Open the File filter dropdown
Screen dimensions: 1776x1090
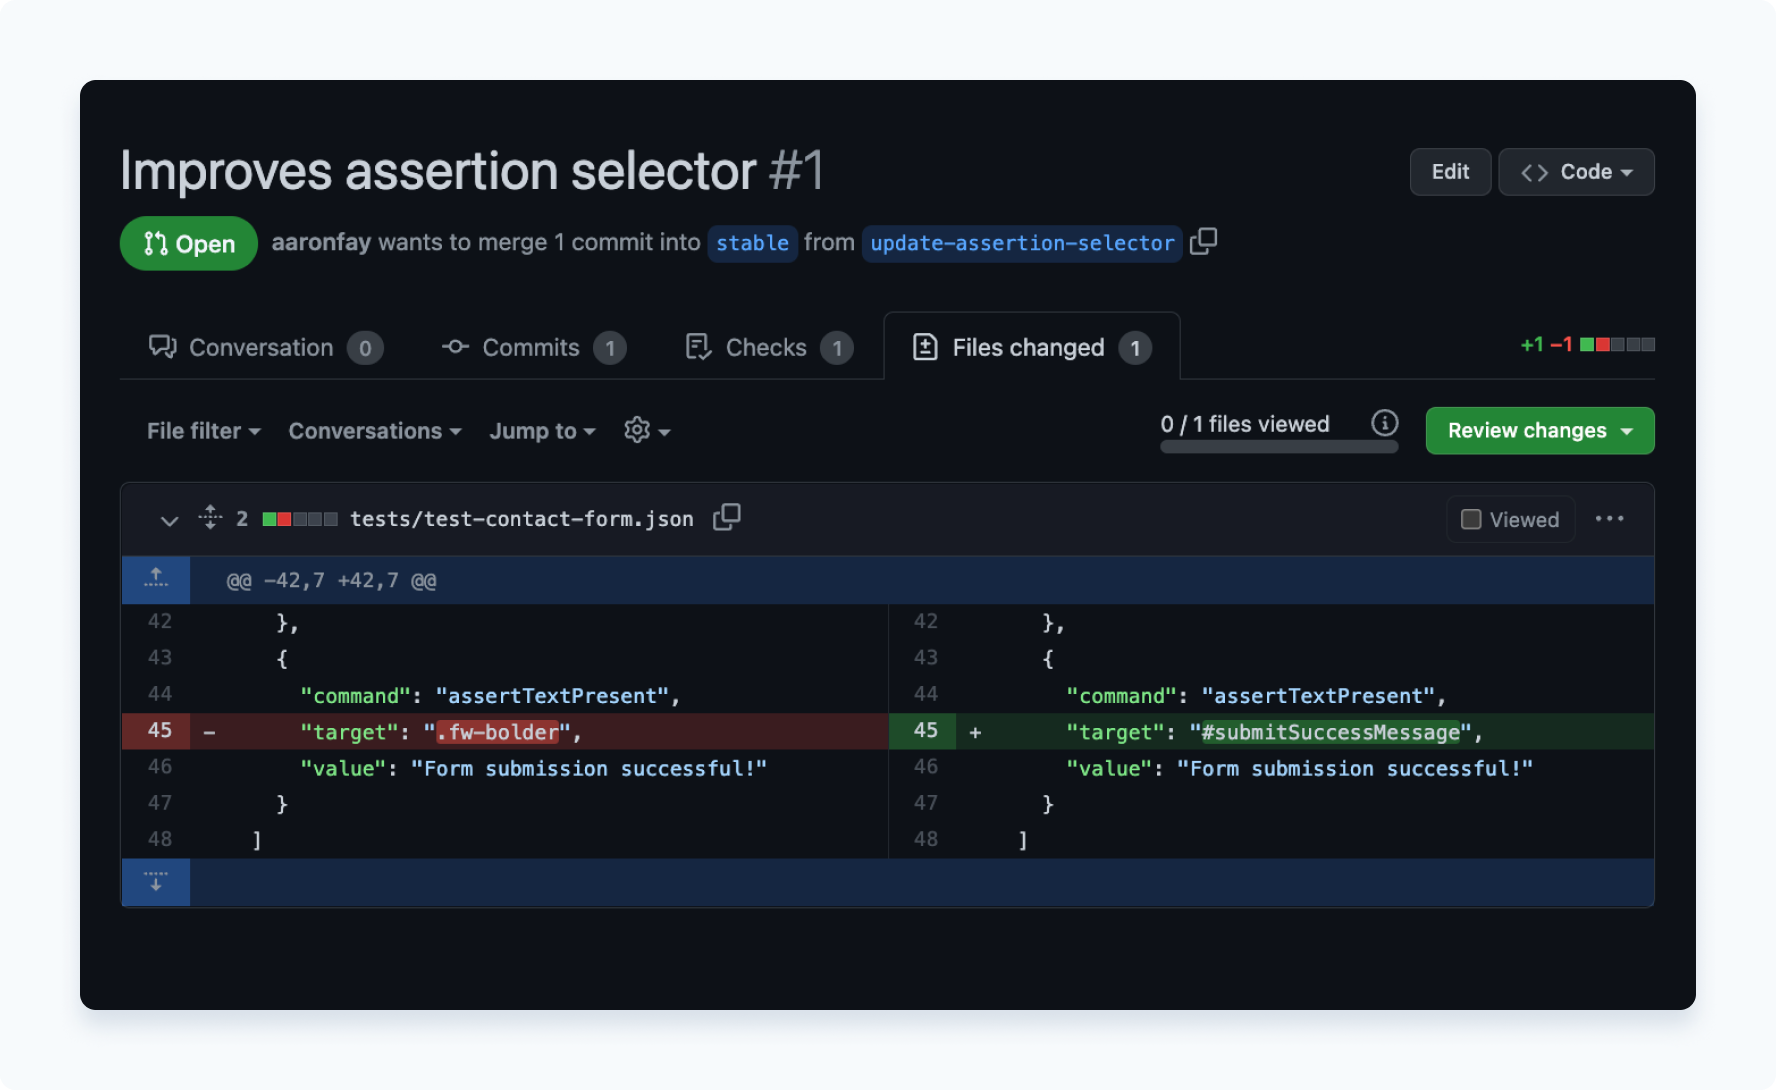[x=204, y=431]
